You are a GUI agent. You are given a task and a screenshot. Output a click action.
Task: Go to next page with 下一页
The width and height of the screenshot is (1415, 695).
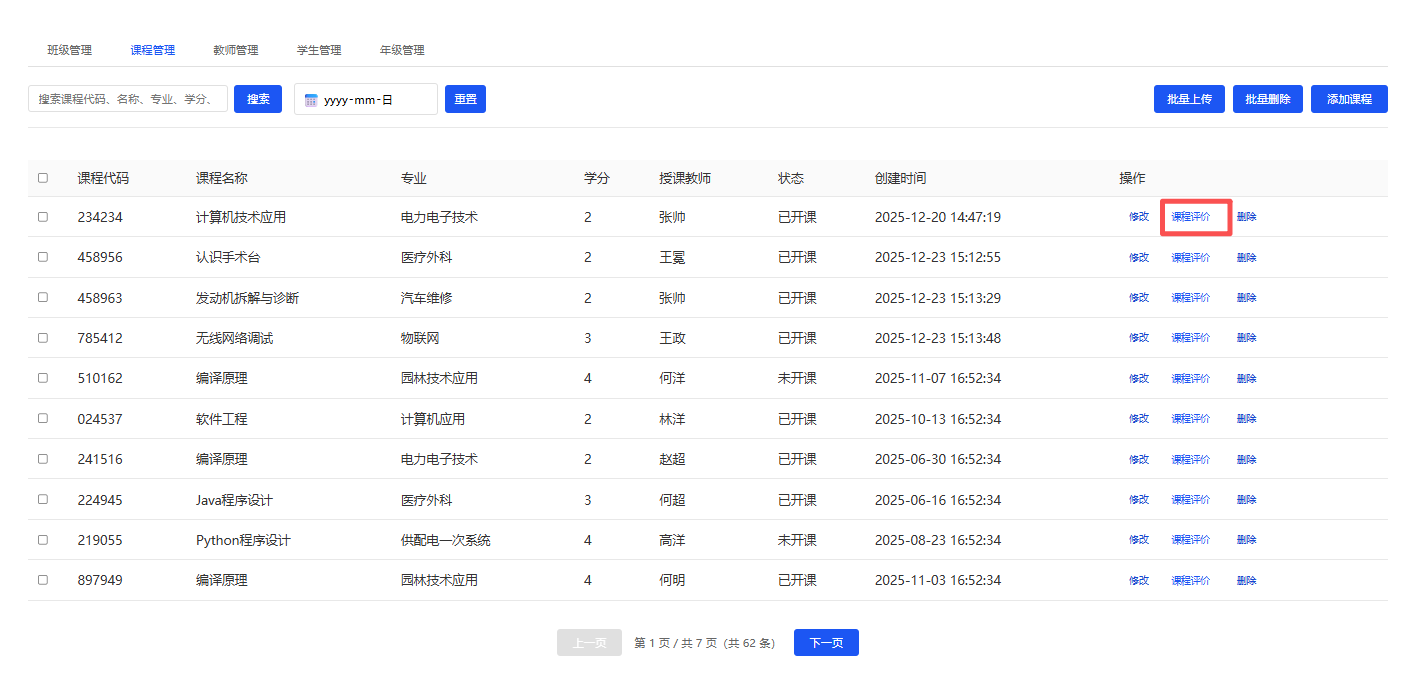(x=826, y=643)
